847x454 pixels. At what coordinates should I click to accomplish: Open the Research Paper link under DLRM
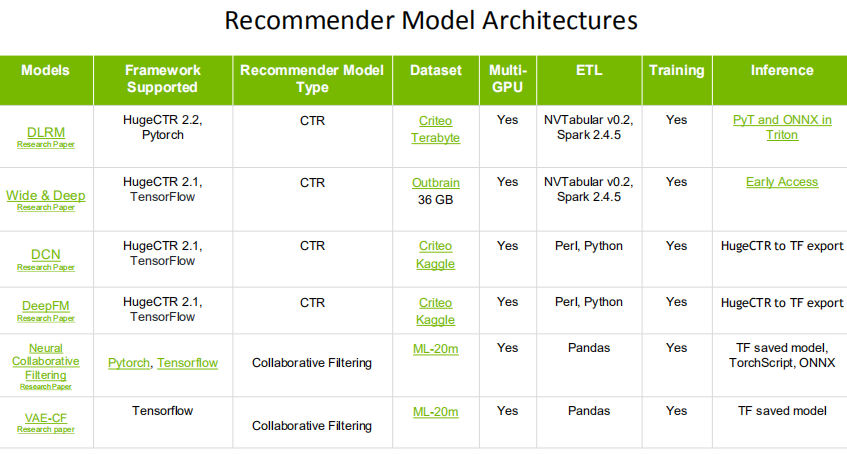(46, 145)
